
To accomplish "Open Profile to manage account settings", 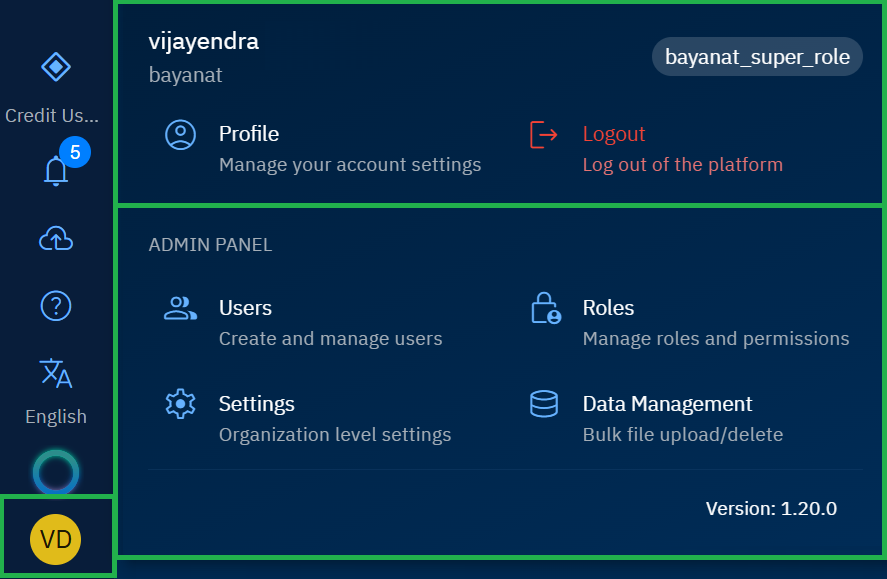I will pyautogui.click(x=248, y=133).
